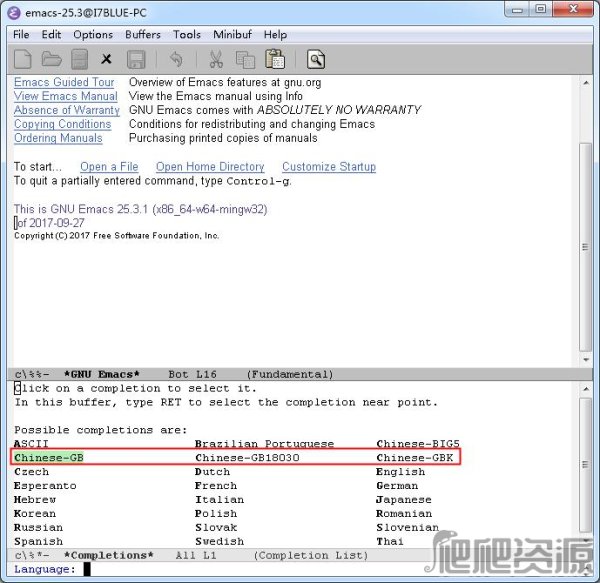Open the Options menu

pyautogui.click(x=93, y=35)
